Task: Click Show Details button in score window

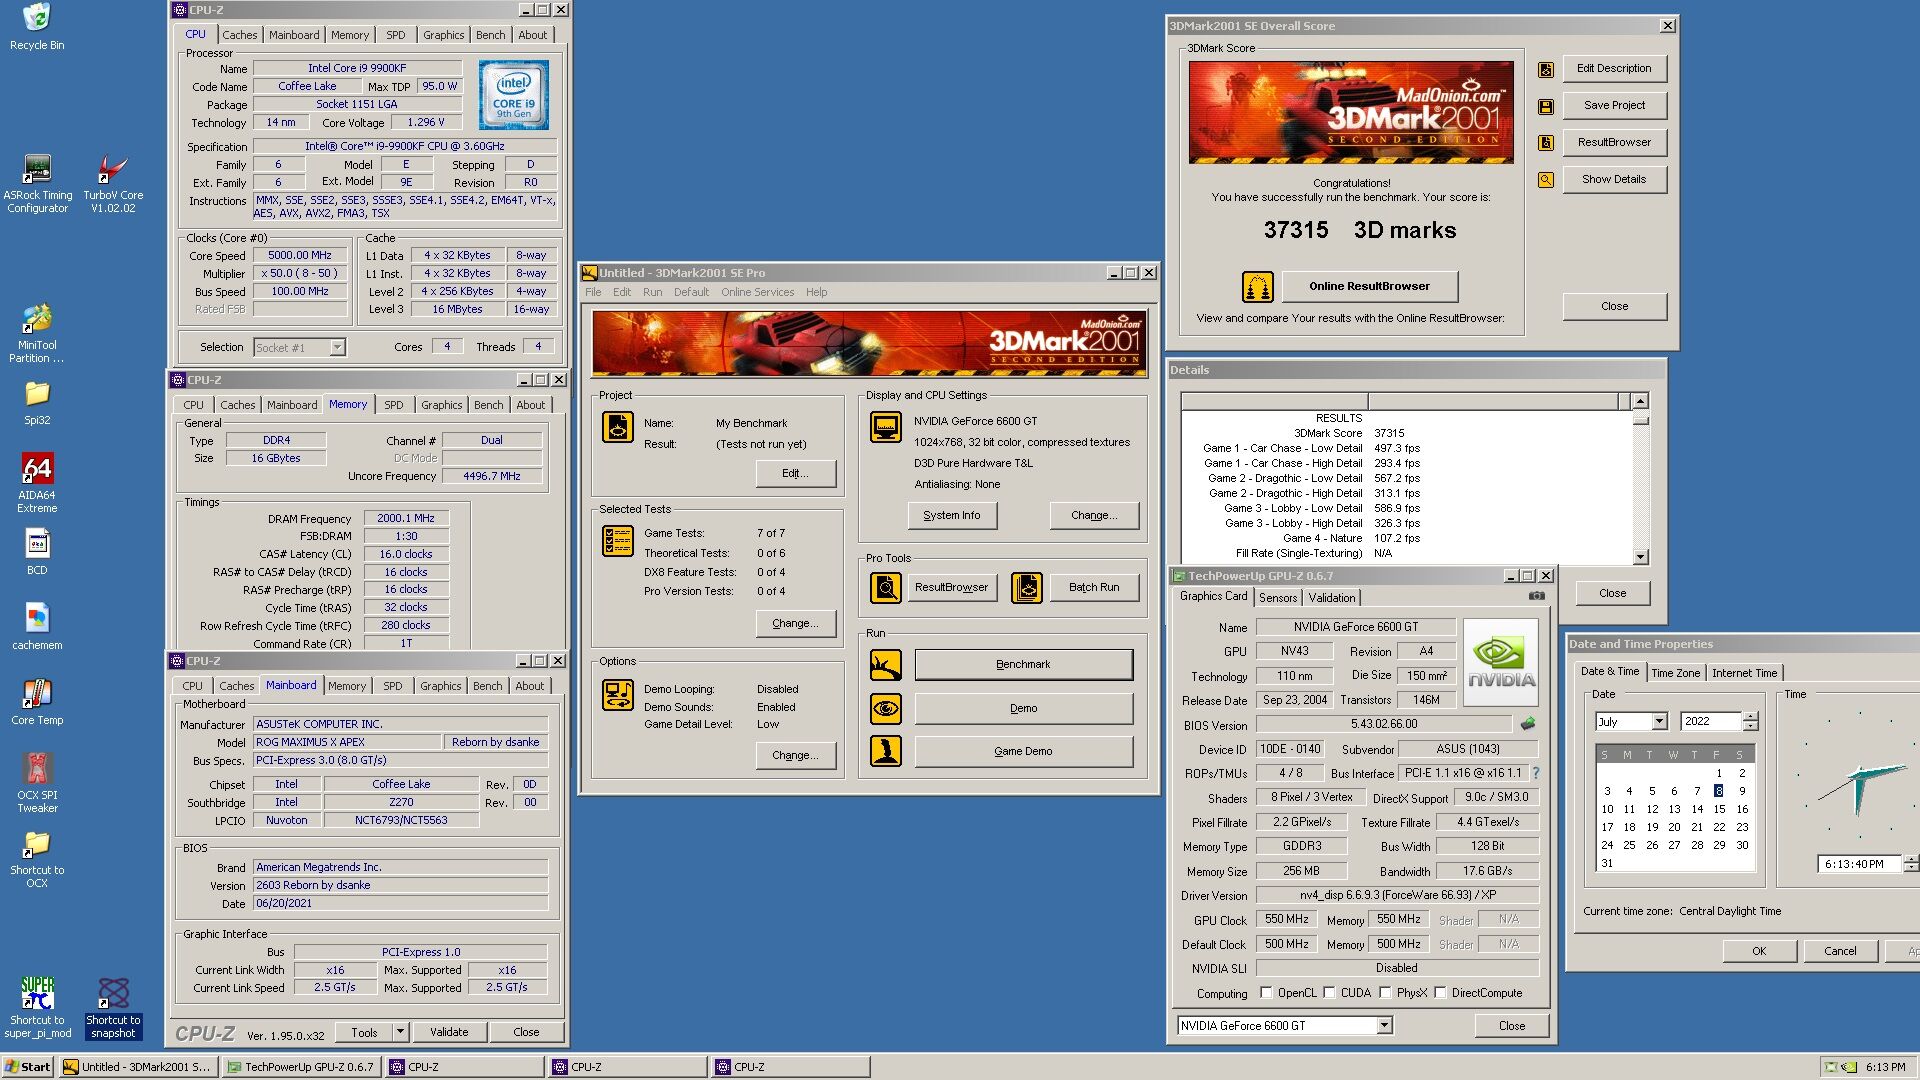Action: coord(1614,179)
